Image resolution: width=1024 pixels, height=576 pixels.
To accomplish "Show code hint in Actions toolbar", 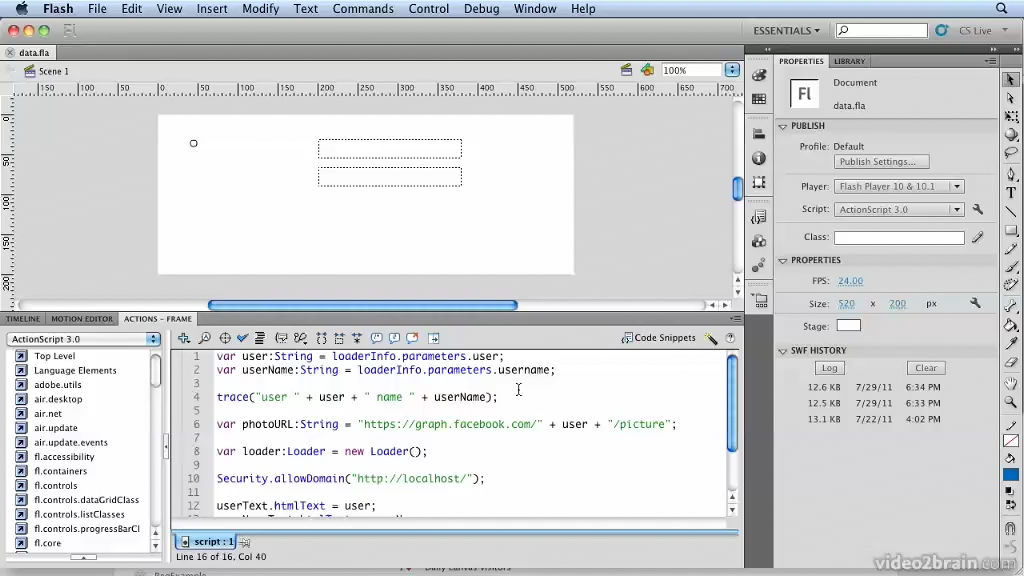I will (281, 338).
